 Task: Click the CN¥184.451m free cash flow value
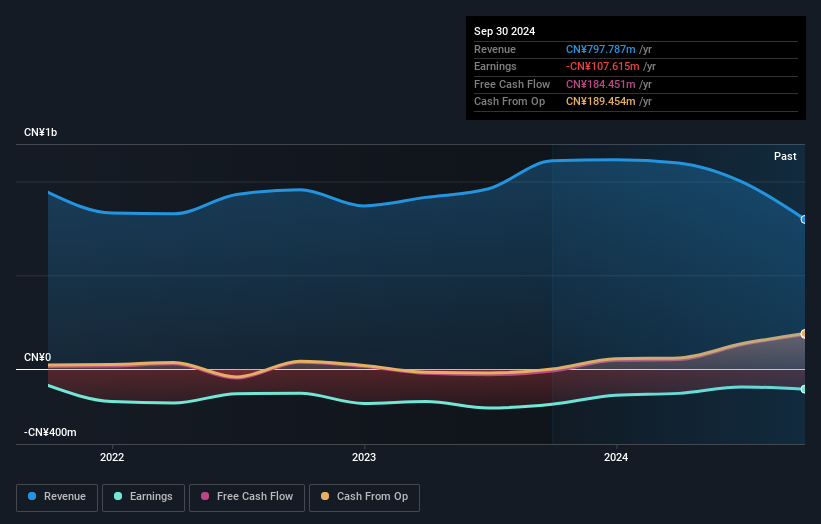pos(601,84)
